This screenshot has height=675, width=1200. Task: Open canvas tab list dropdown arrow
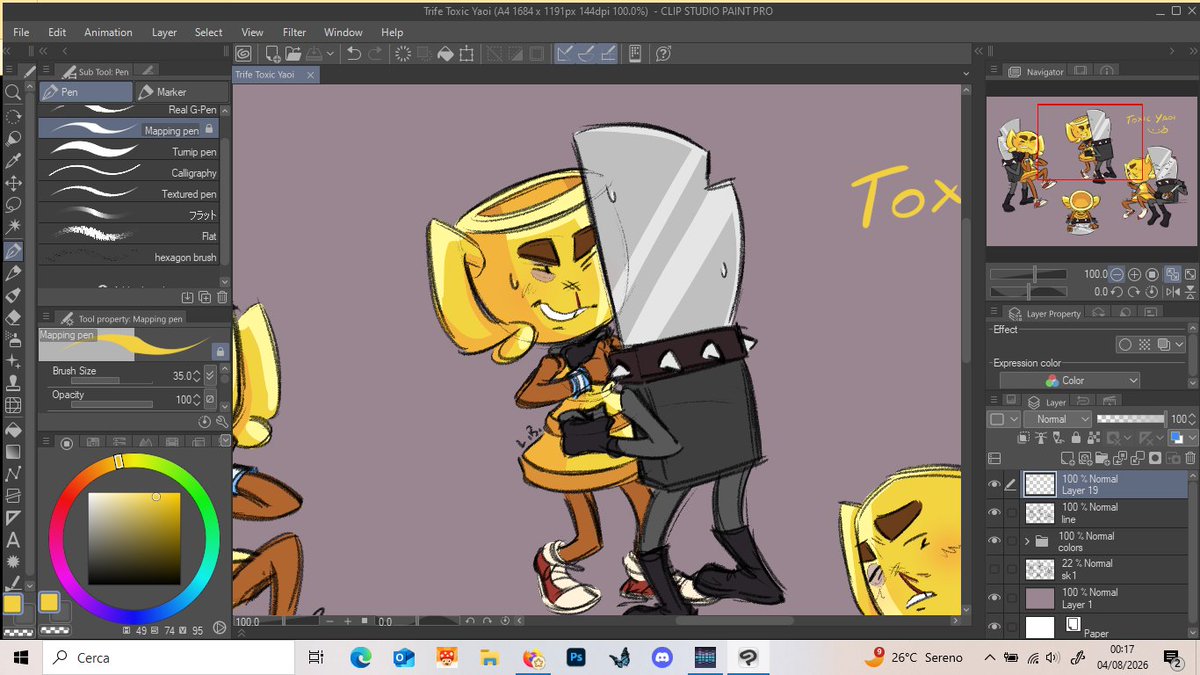click(966, 74)
